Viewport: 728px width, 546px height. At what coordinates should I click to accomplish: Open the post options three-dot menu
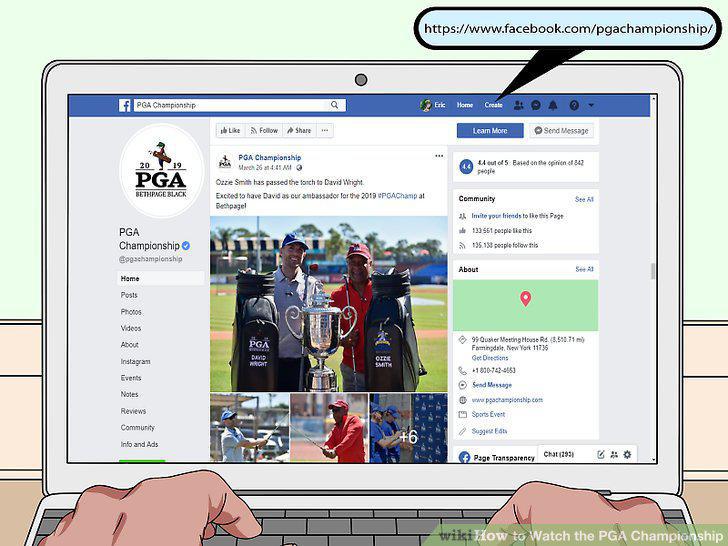point(439,156)
